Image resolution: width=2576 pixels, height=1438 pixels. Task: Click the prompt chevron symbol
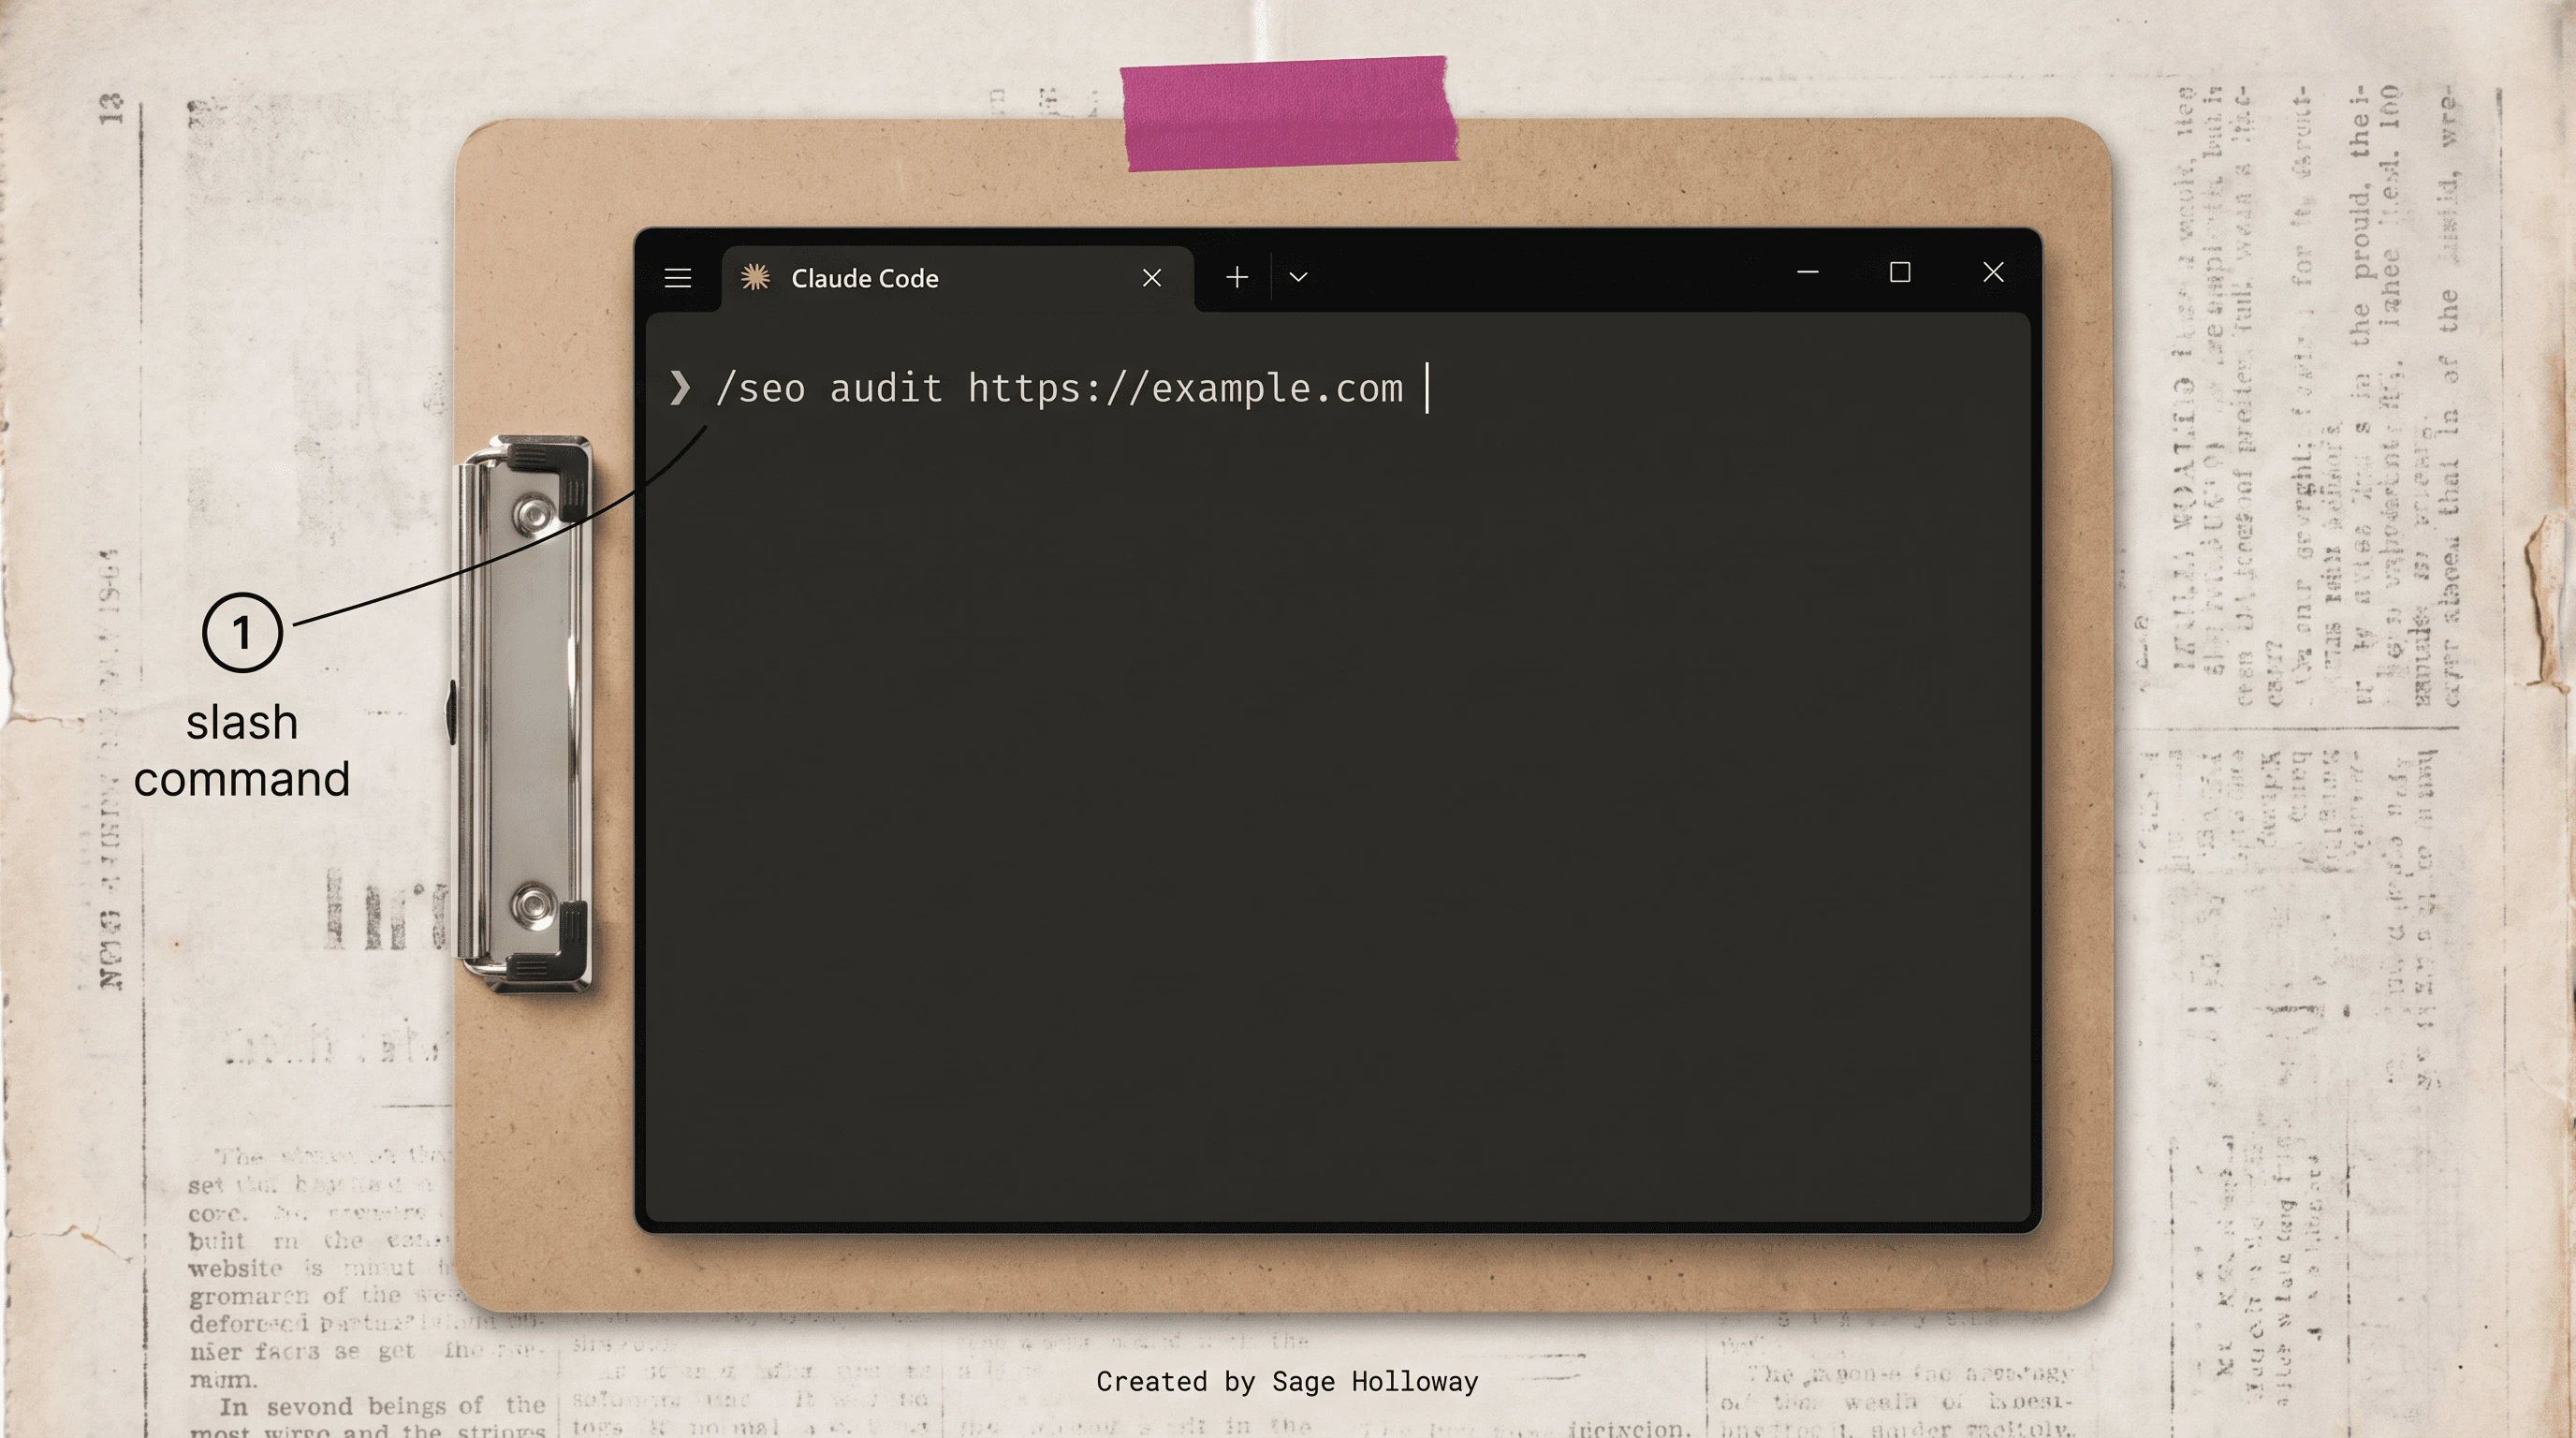coord(680,388)
